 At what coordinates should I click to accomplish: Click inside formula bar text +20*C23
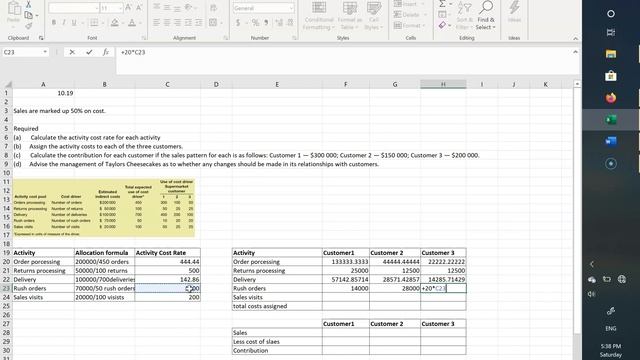(x=133, y=52)
